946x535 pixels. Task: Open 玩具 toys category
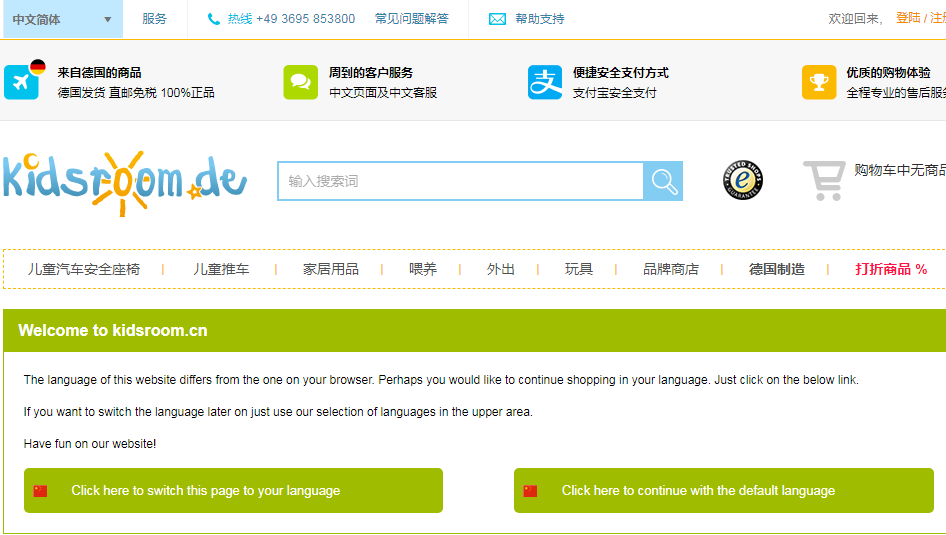(x=578, y=269)
